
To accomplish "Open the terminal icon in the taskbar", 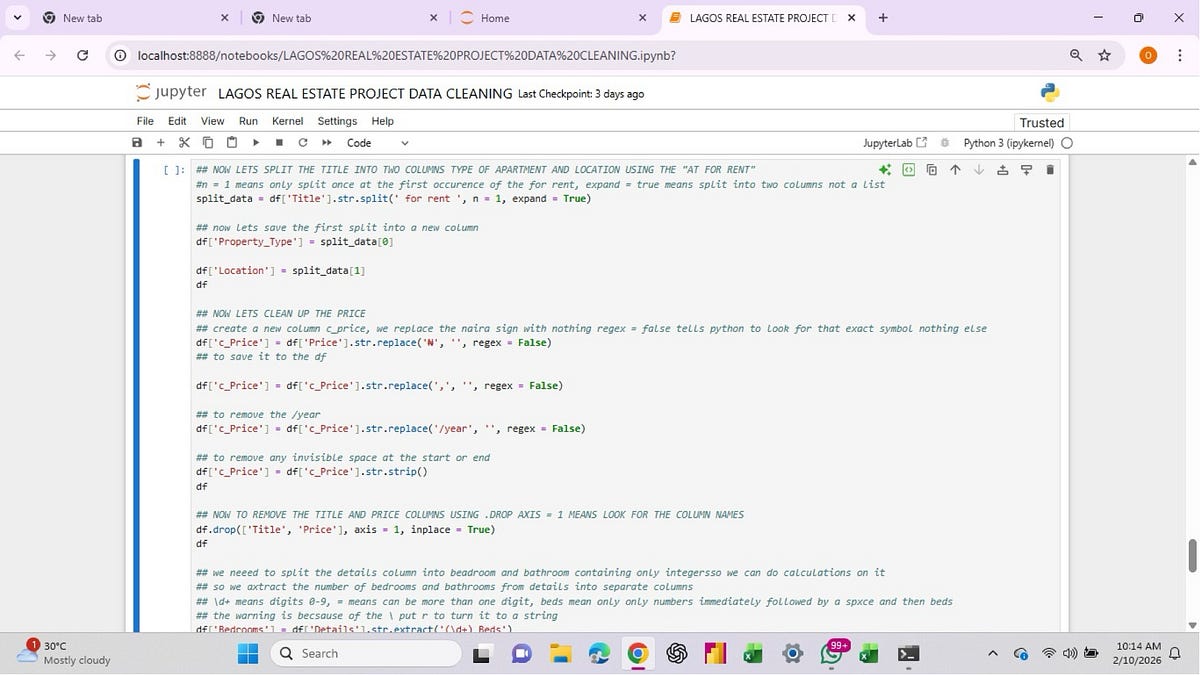I will coord(908,654).
